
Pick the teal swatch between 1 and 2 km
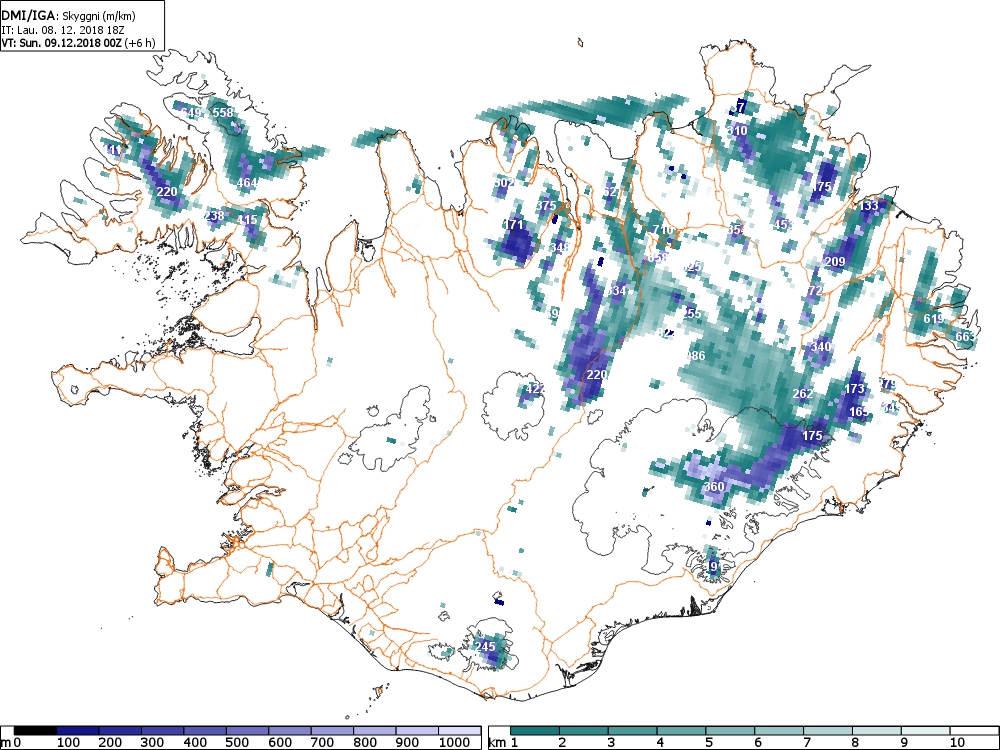(x=535, y=730)
